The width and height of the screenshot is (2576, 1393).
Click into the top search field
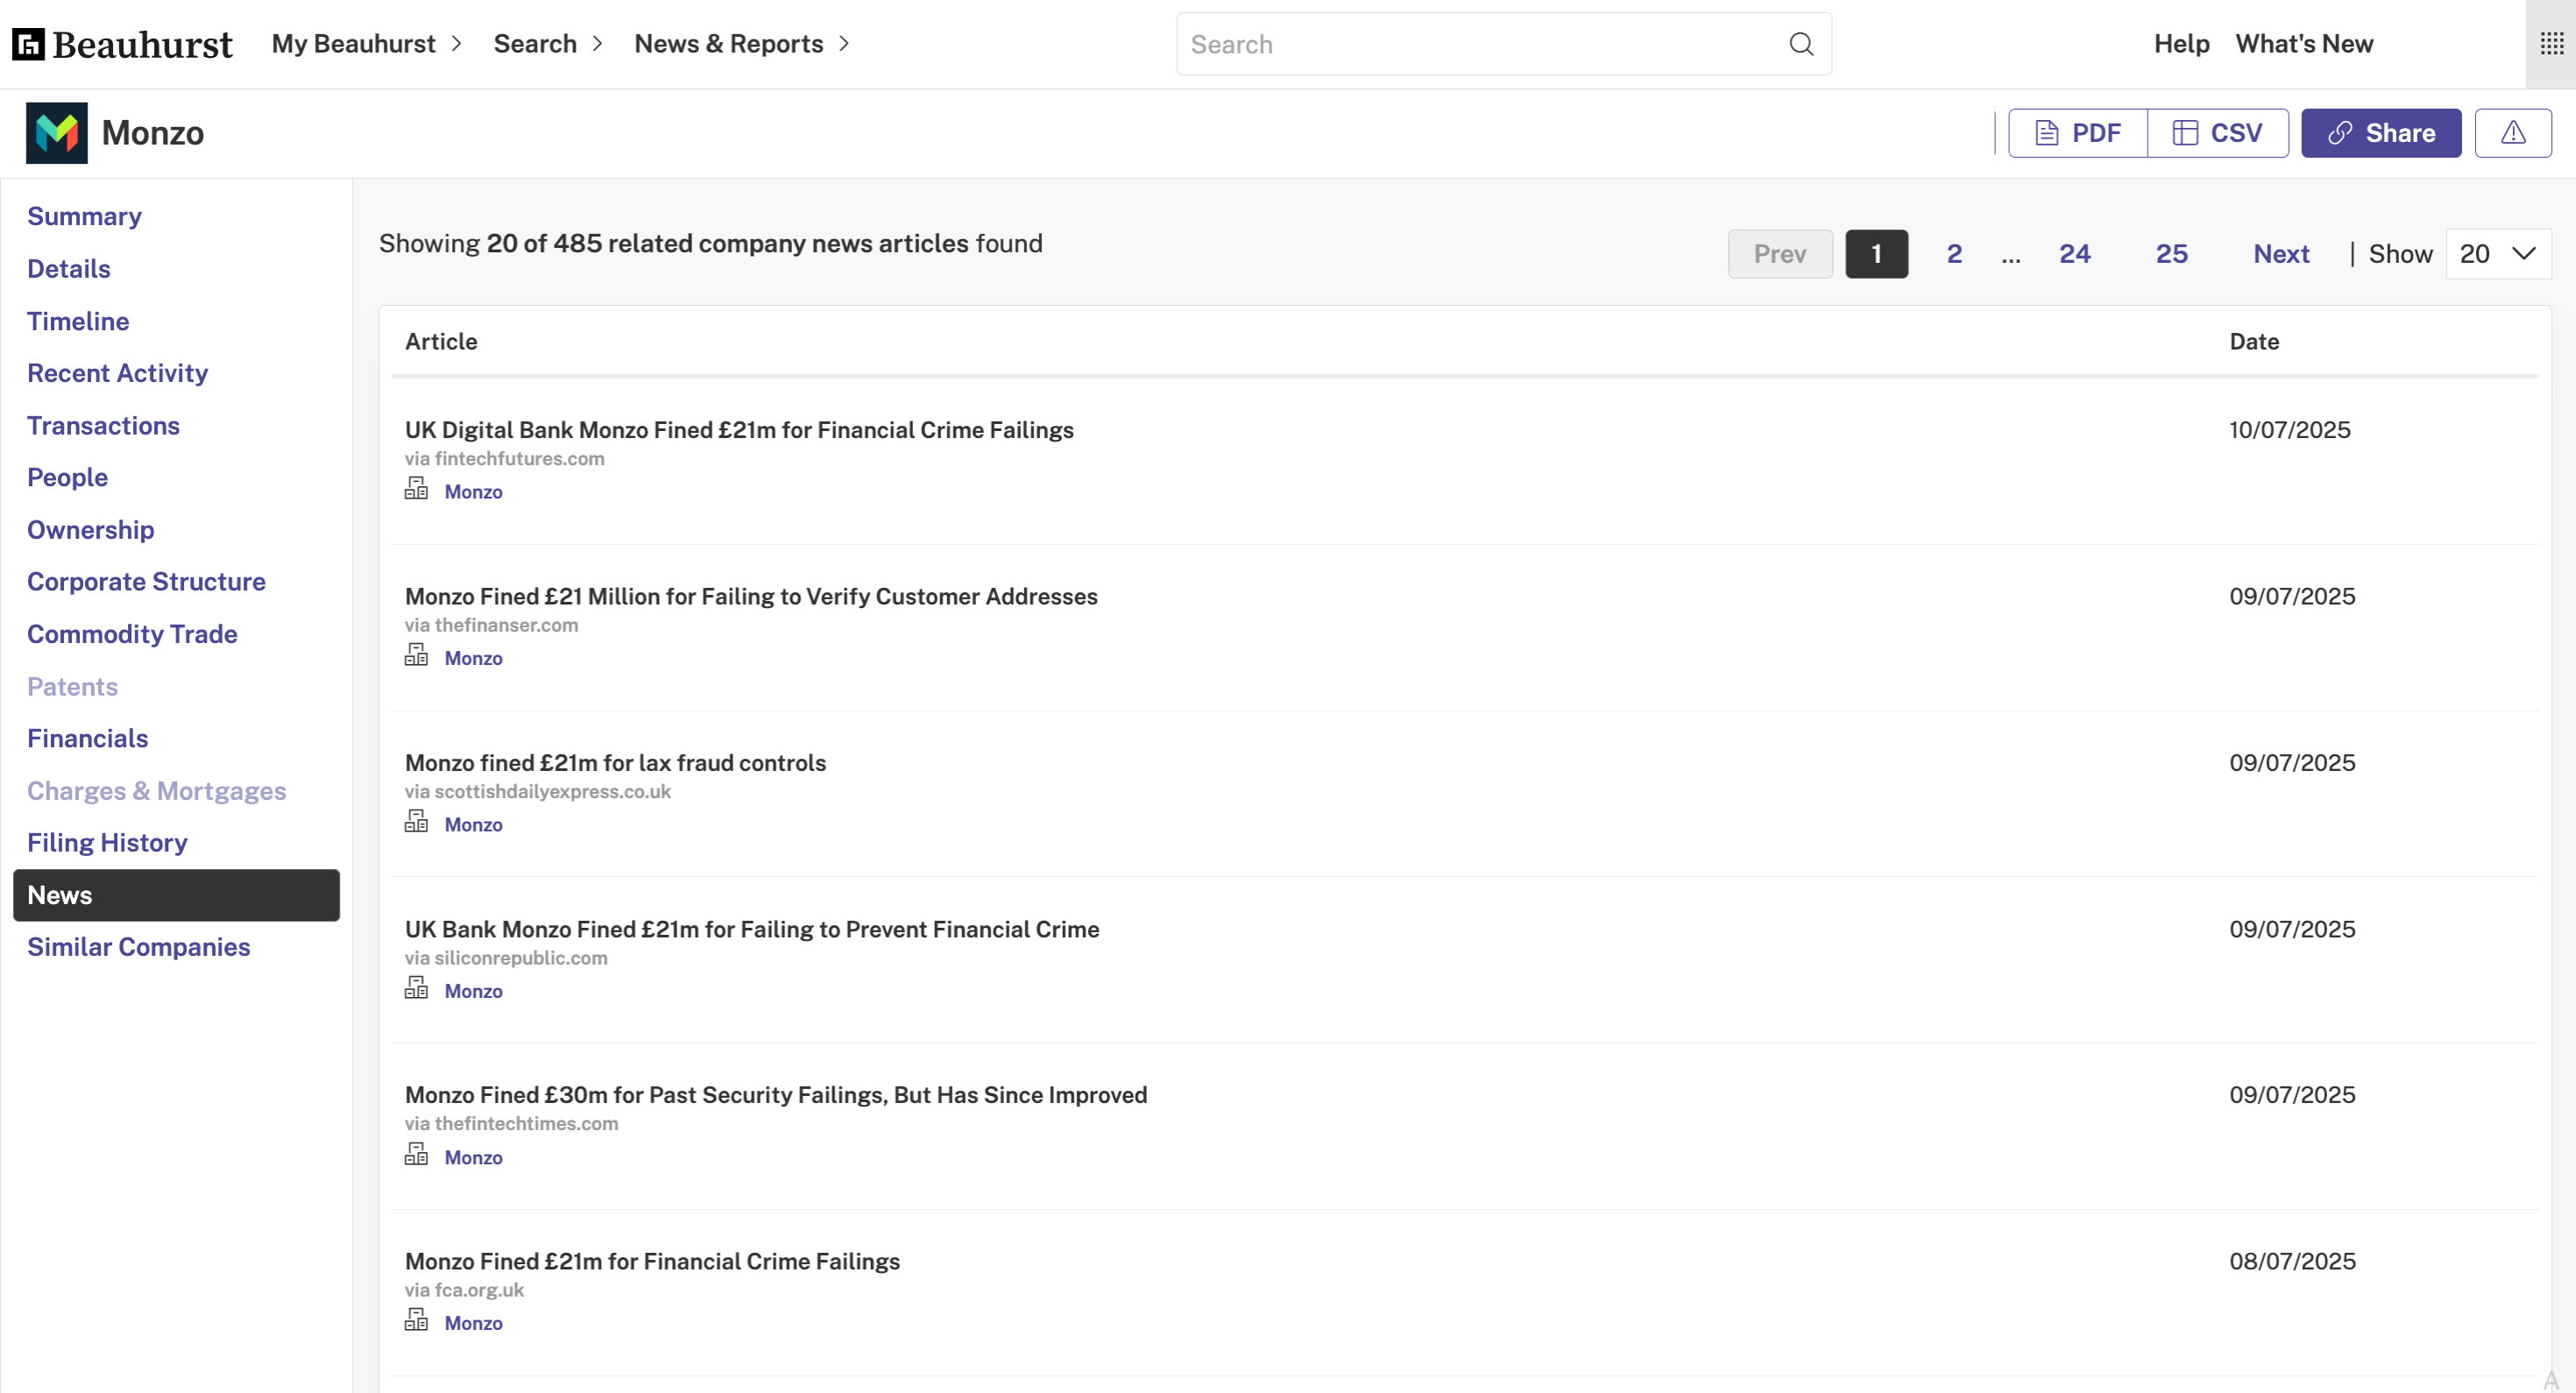click(1480, 44)
